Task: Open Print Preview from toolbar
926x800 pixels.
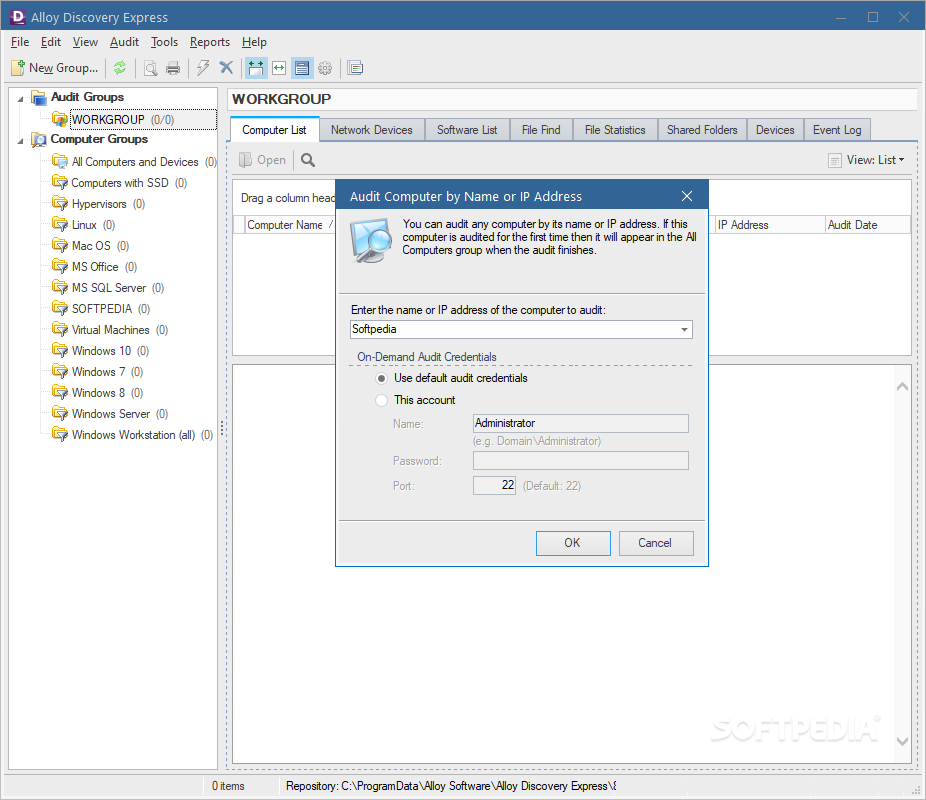Action: coord(151,68)
